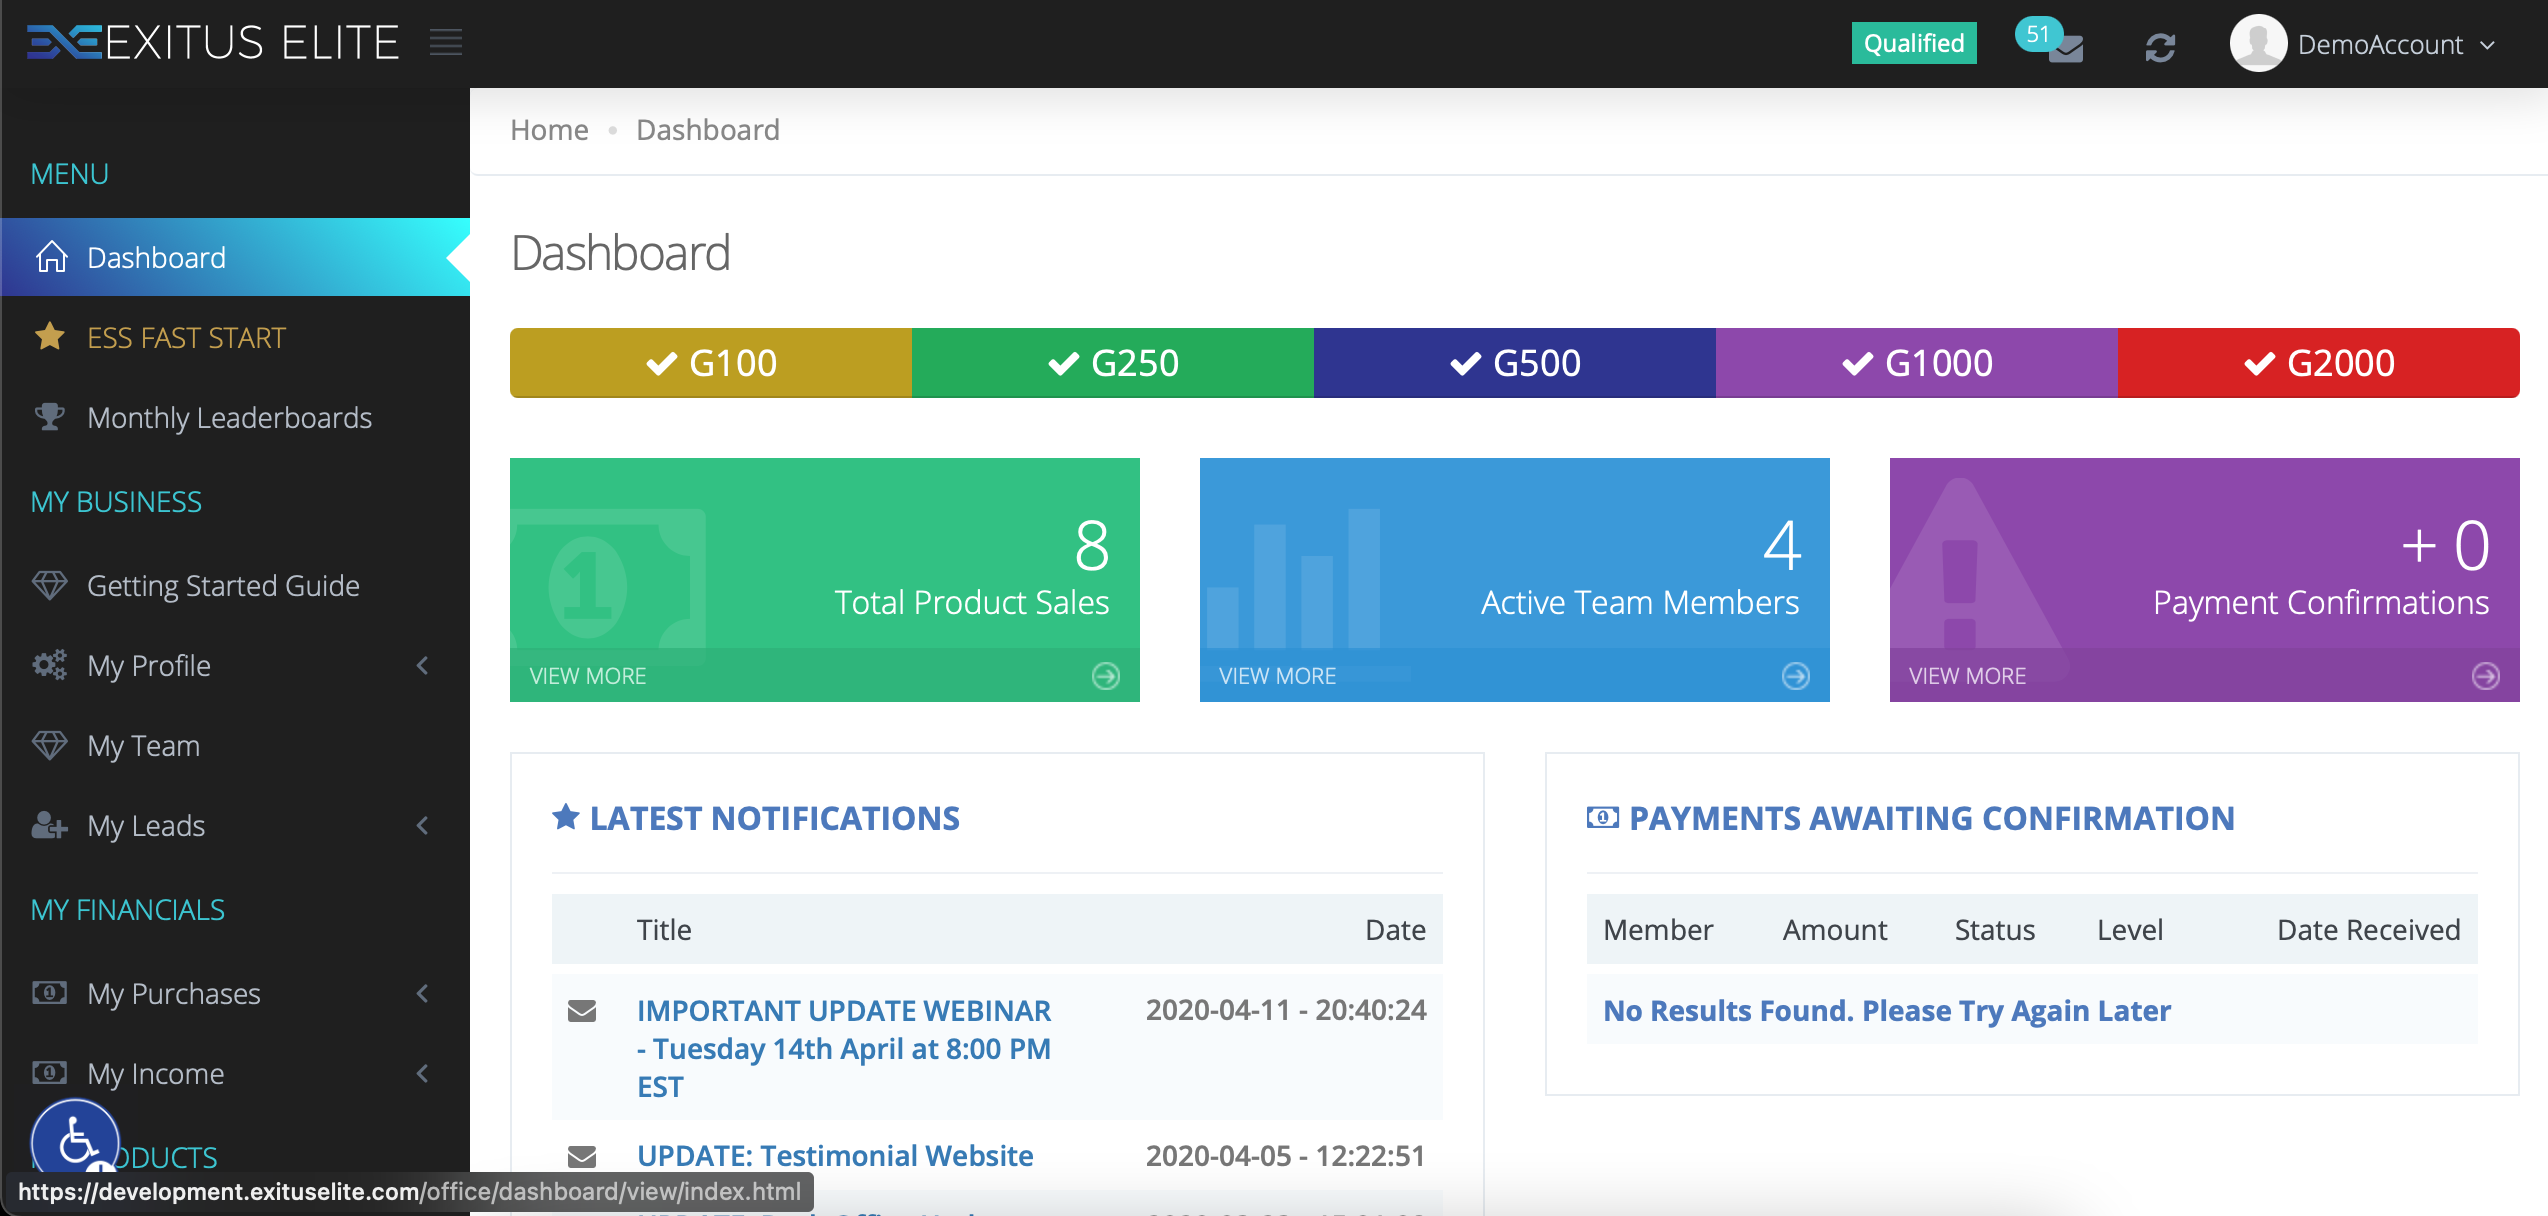2548x1216 pixels.
Task: Click the Date Received column header
Action: [2369, 930]
